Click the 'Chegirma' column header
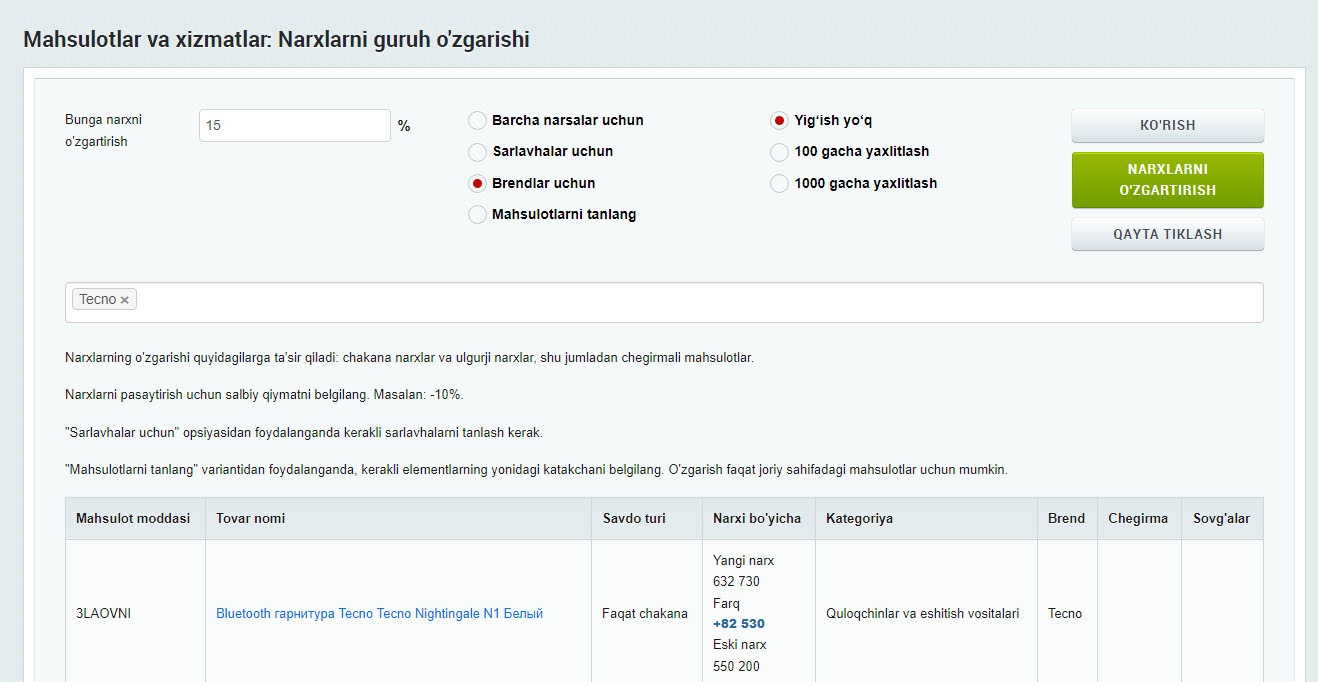1318x682 pixels. point(1138,518)
